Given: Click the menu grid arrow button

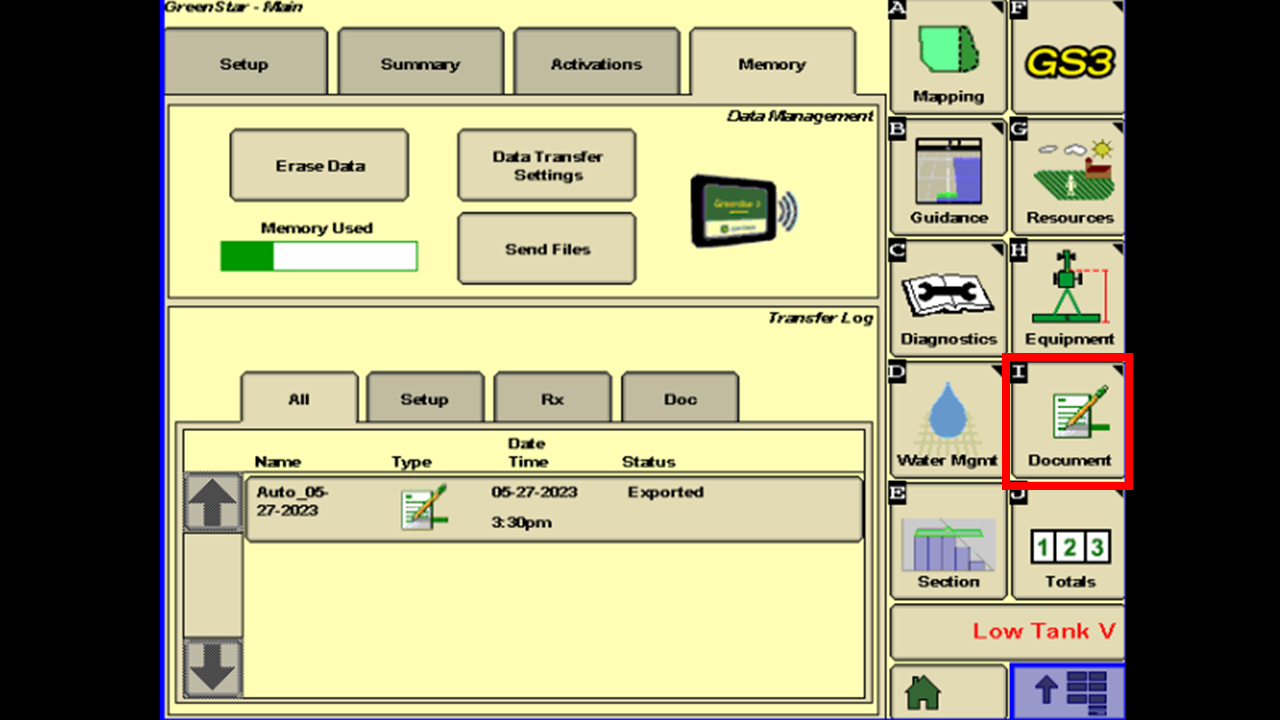Looking at the screenshot, I should coord(1068,691).
